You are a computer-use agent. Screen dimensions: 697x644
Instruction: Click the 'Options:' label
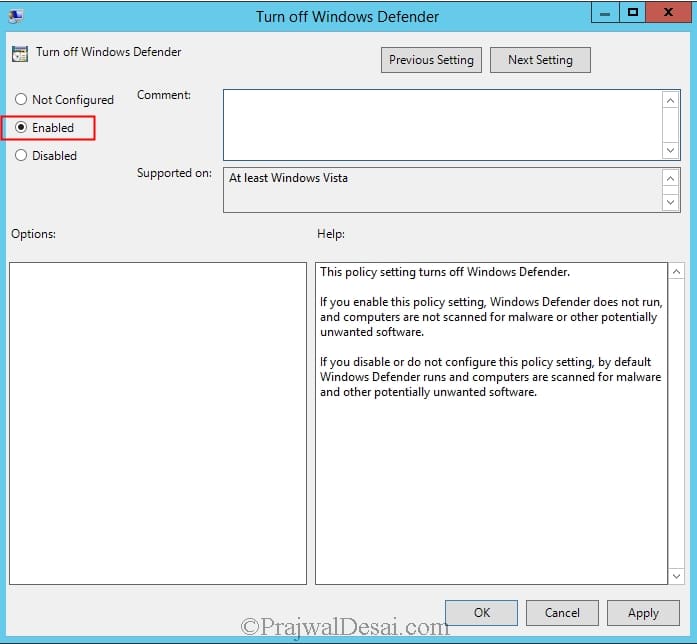coord(33,234)
